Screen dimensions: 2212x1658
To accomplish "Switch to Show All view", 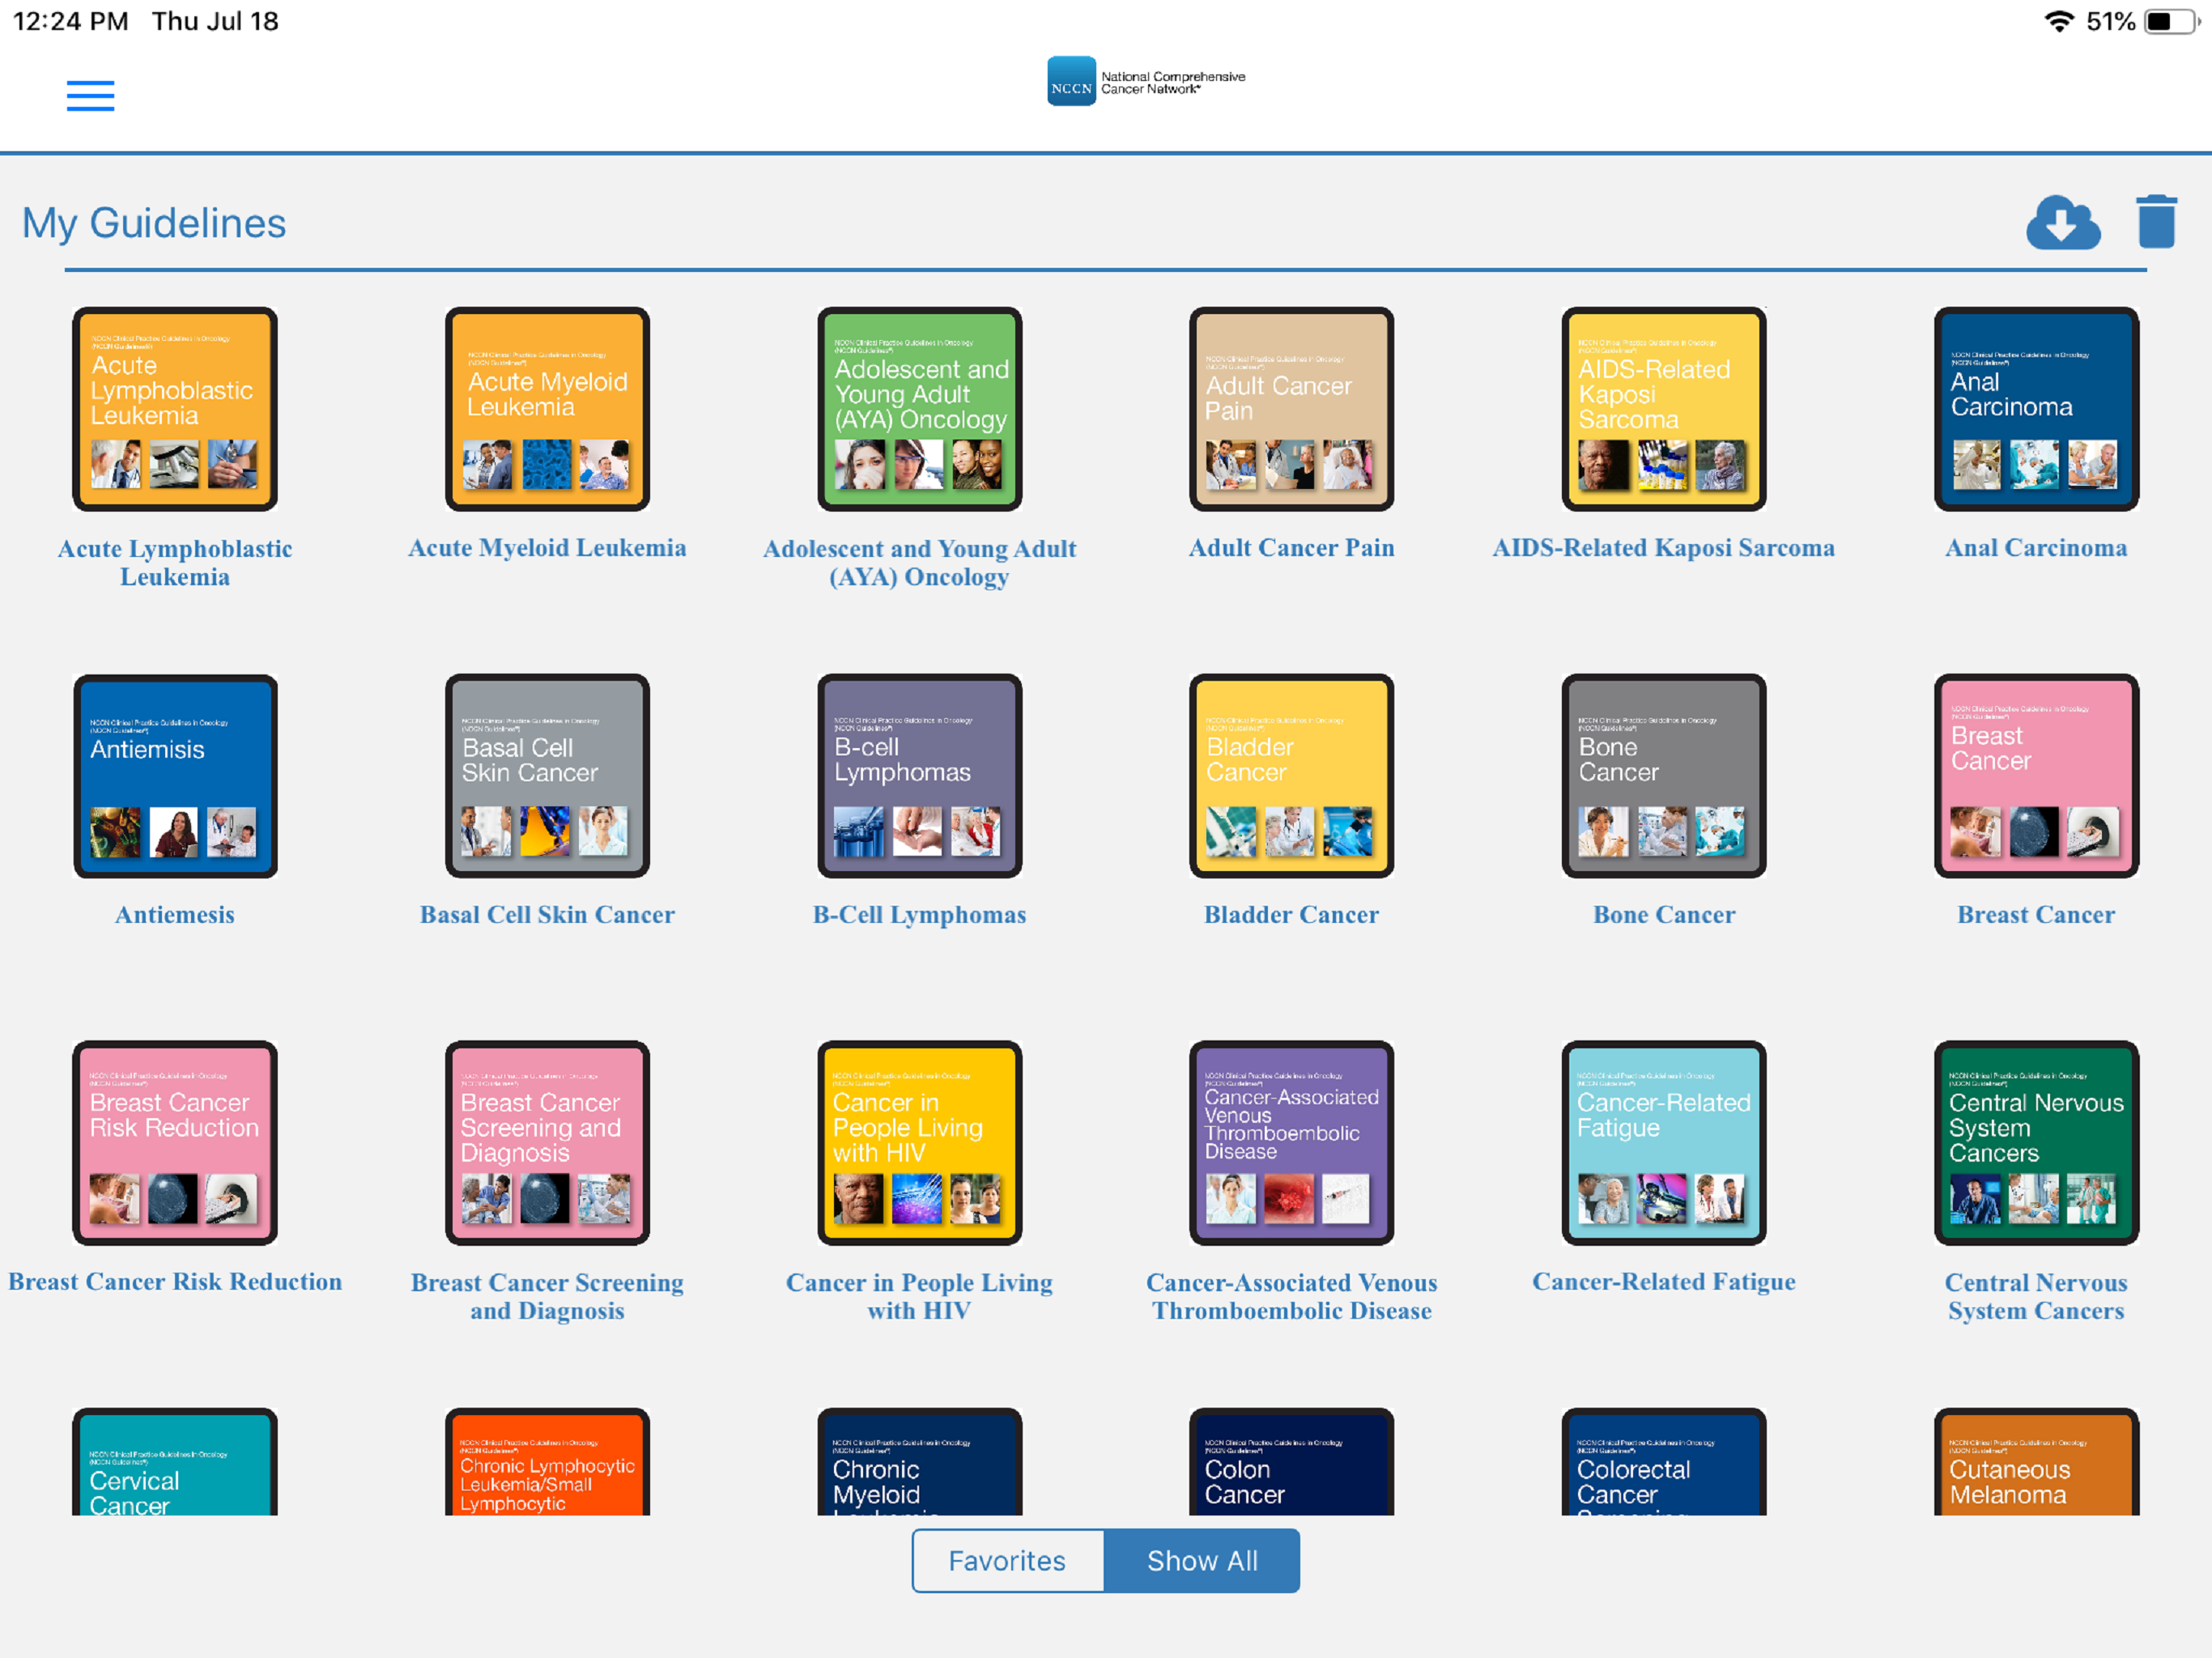I will [x=1202, y=1560].
